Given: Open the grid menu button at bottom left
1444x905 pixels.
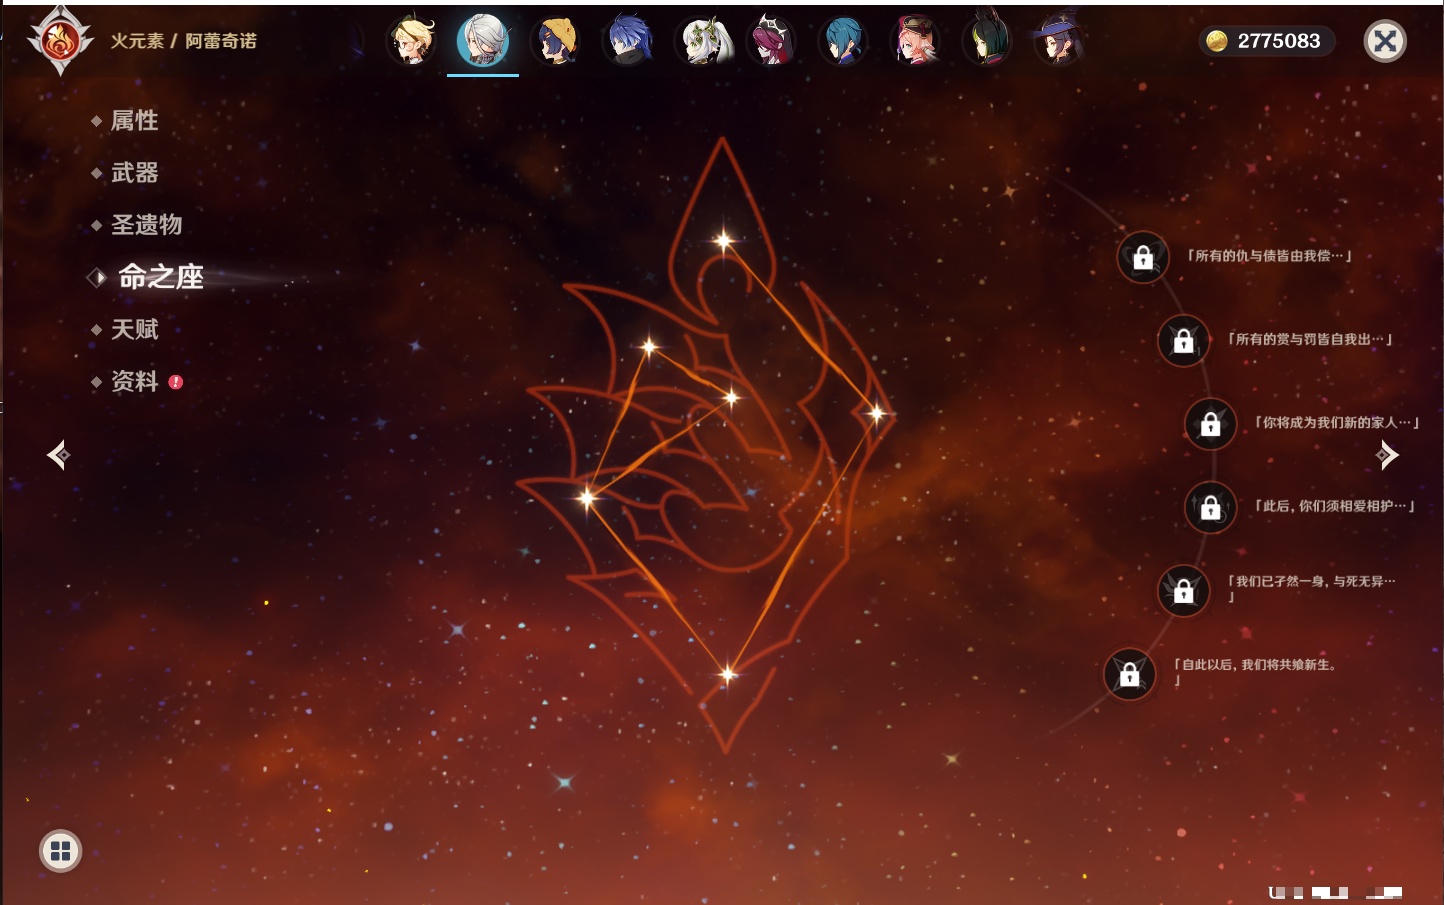Looking at the screenshot, I should (x=60, y=851).
